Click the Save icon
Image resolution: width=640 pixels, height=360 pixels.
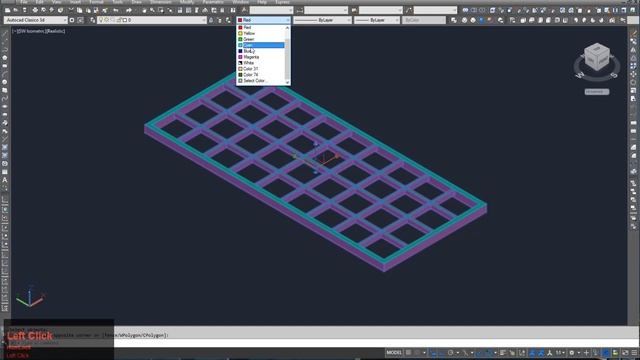point(24,10)
